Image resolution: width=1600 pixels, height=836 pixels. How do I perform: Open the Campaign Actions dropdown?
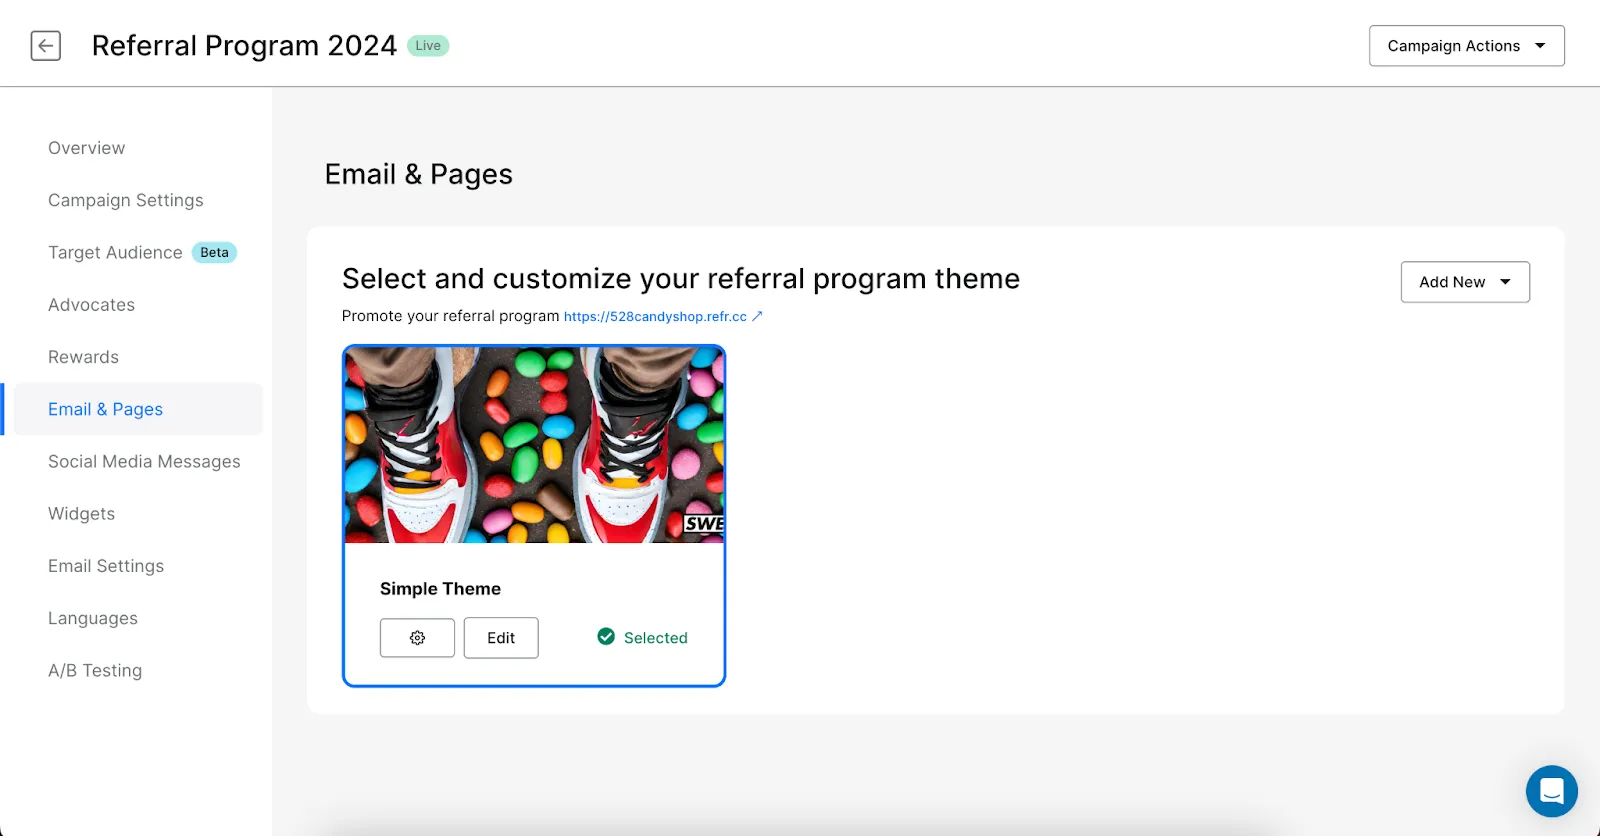[x=1466, y=46]
